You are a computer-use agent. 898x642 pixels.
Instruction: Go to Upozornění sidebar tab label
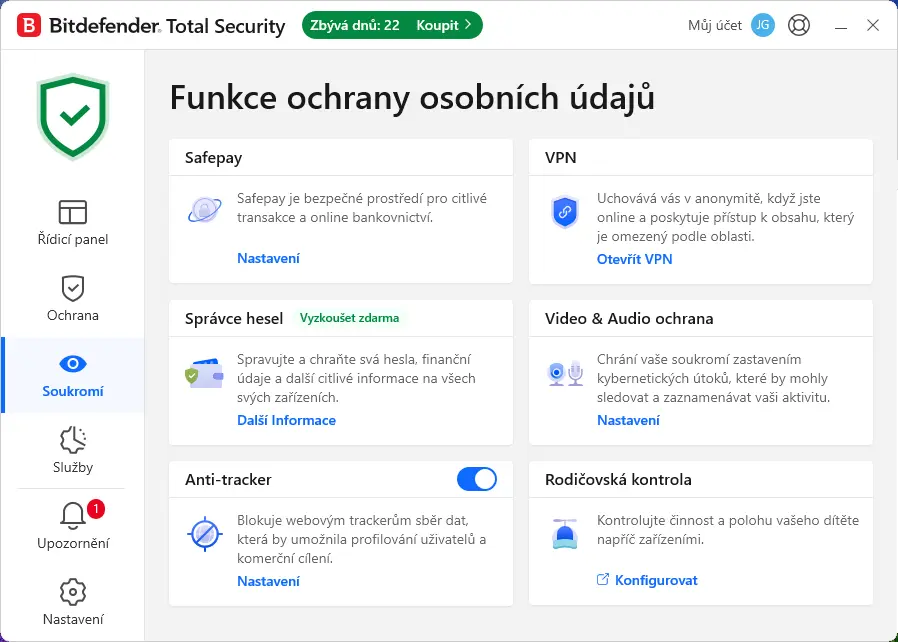point(73,543)
